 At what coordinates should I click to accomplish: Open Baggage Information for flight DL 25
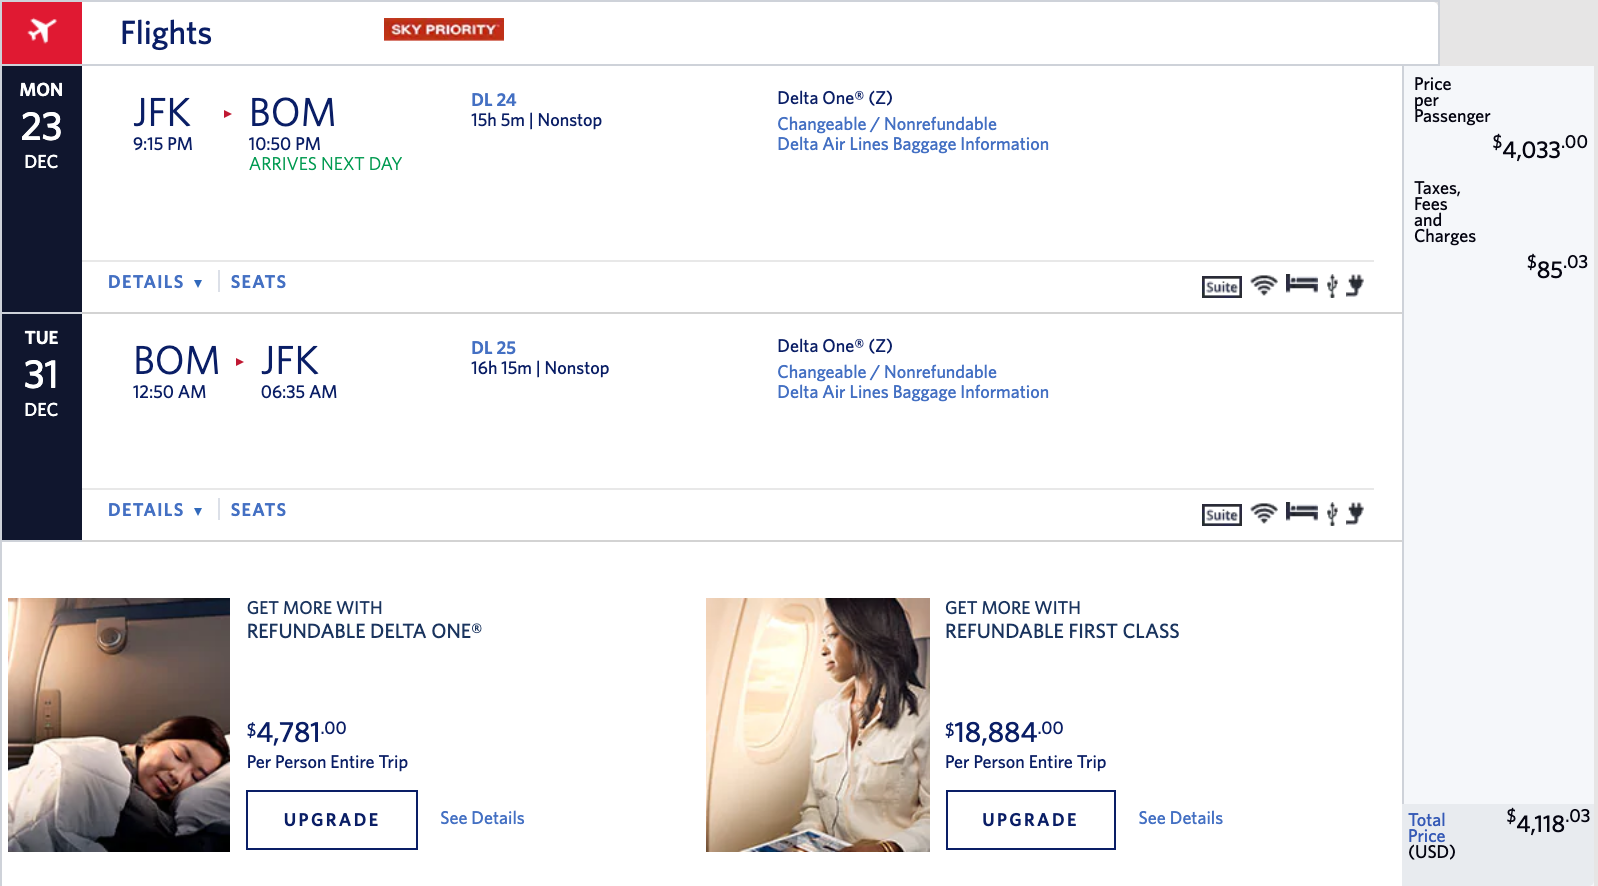[x=913, y=392]
